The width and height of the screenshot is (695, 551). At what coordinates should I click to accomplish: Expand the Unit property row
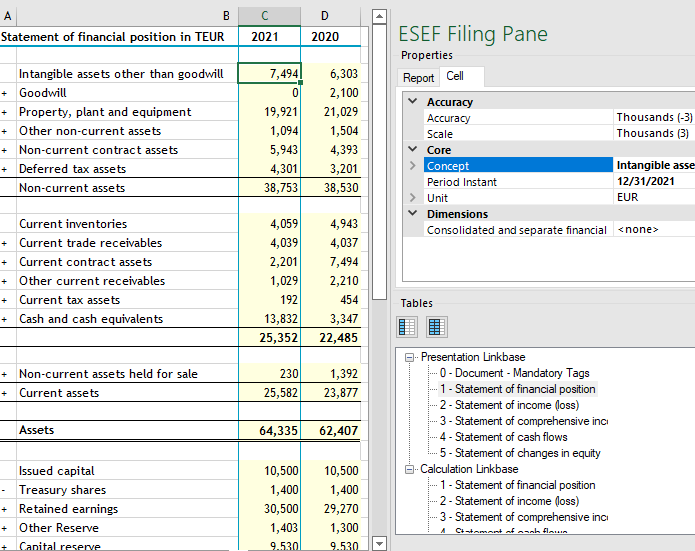coord(413,198)
